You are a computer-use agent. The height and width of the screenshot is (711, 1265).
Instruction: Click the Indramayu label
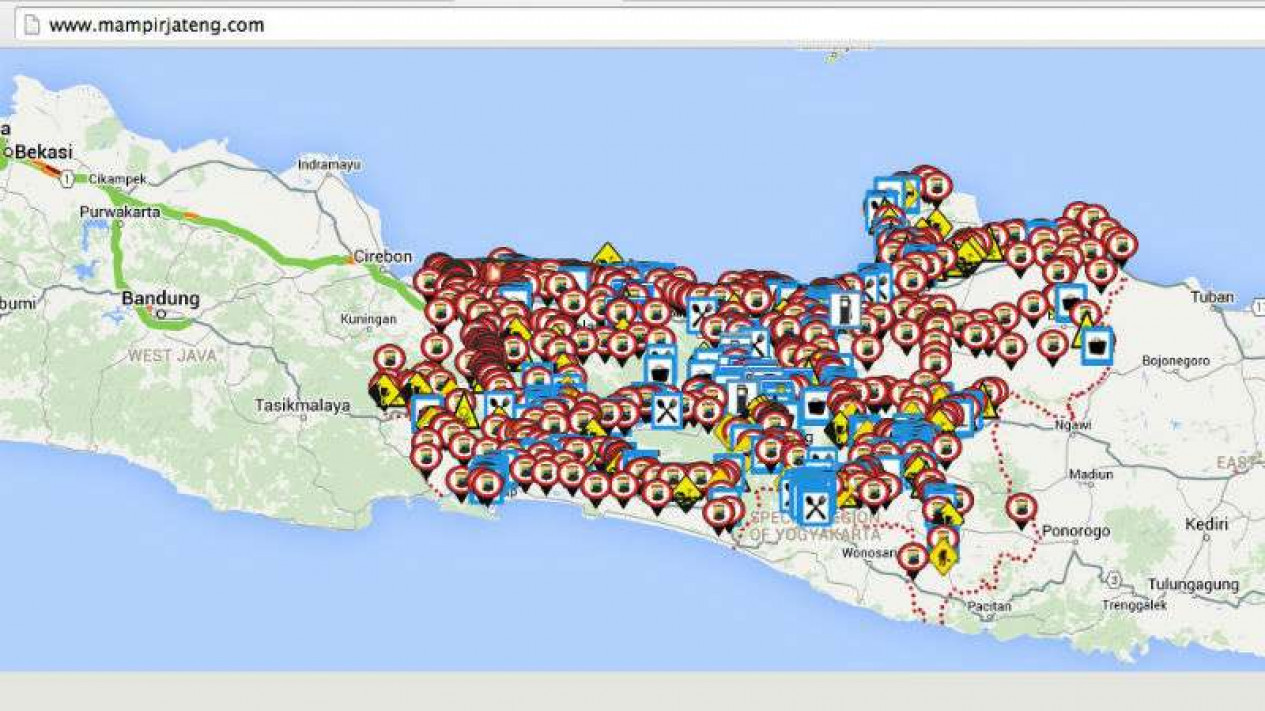[x=328, y=164]
